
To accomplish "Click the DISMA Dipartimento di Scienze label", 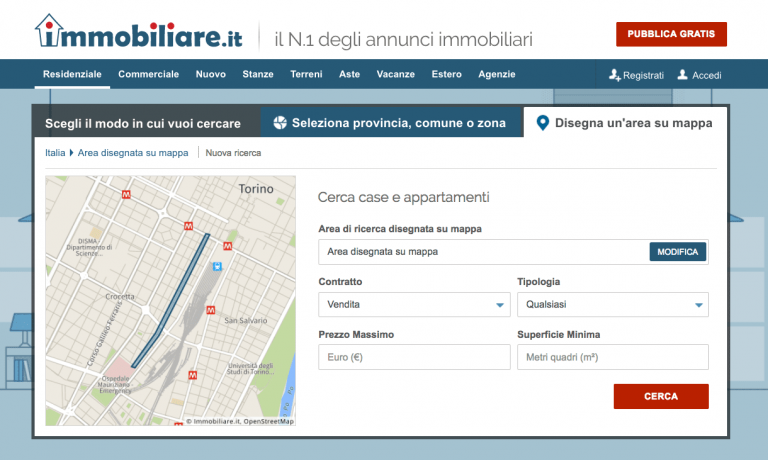I will click(89, 247).
